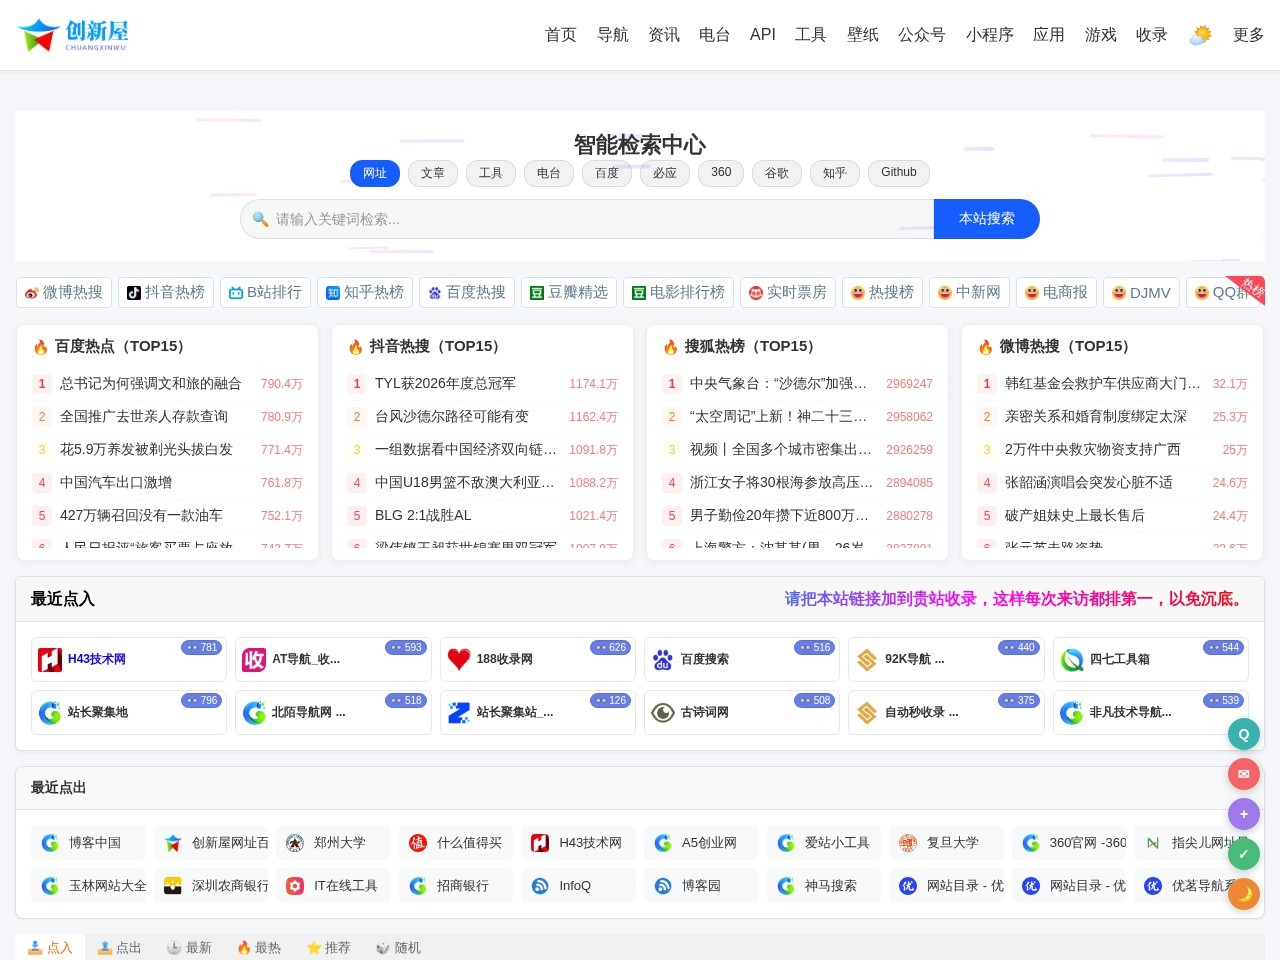
Task: Open the 小程序 menu item
Action: click(x=990, y=35)
